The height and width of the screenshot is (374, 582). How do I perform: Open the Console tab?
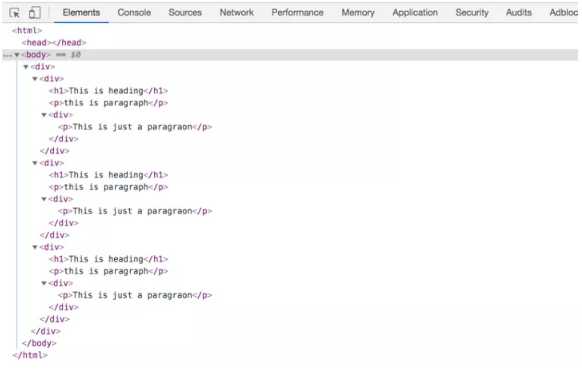(x=134, y=12)
